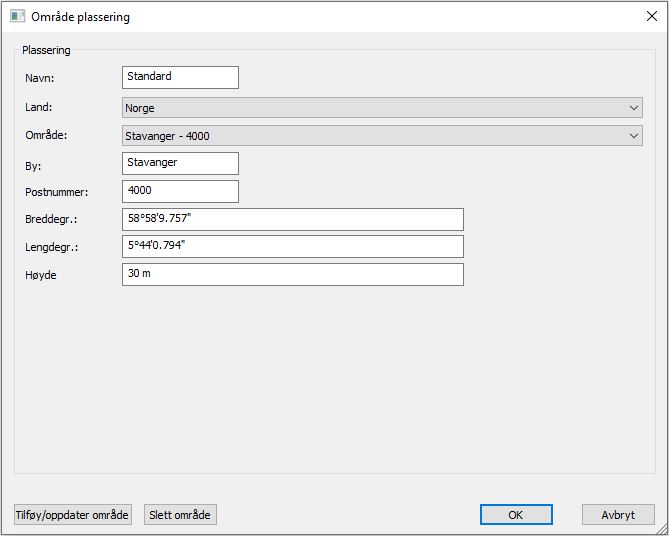The image size is (669, 536).
Task: Click the Plassering group box heading
Action: point(46,50)
